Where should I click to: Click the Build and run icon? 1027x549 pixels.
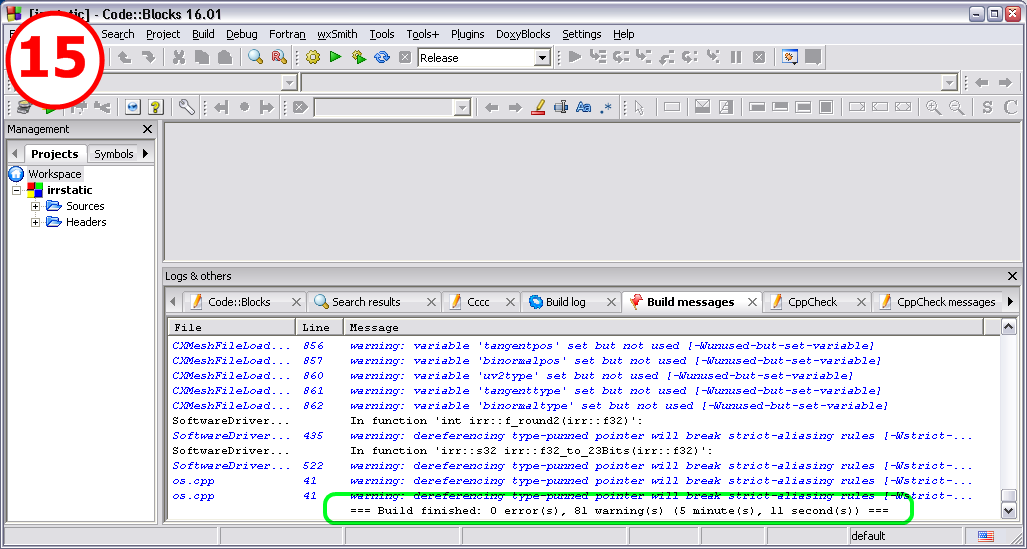pyautogui.click(x=359, y=58)
